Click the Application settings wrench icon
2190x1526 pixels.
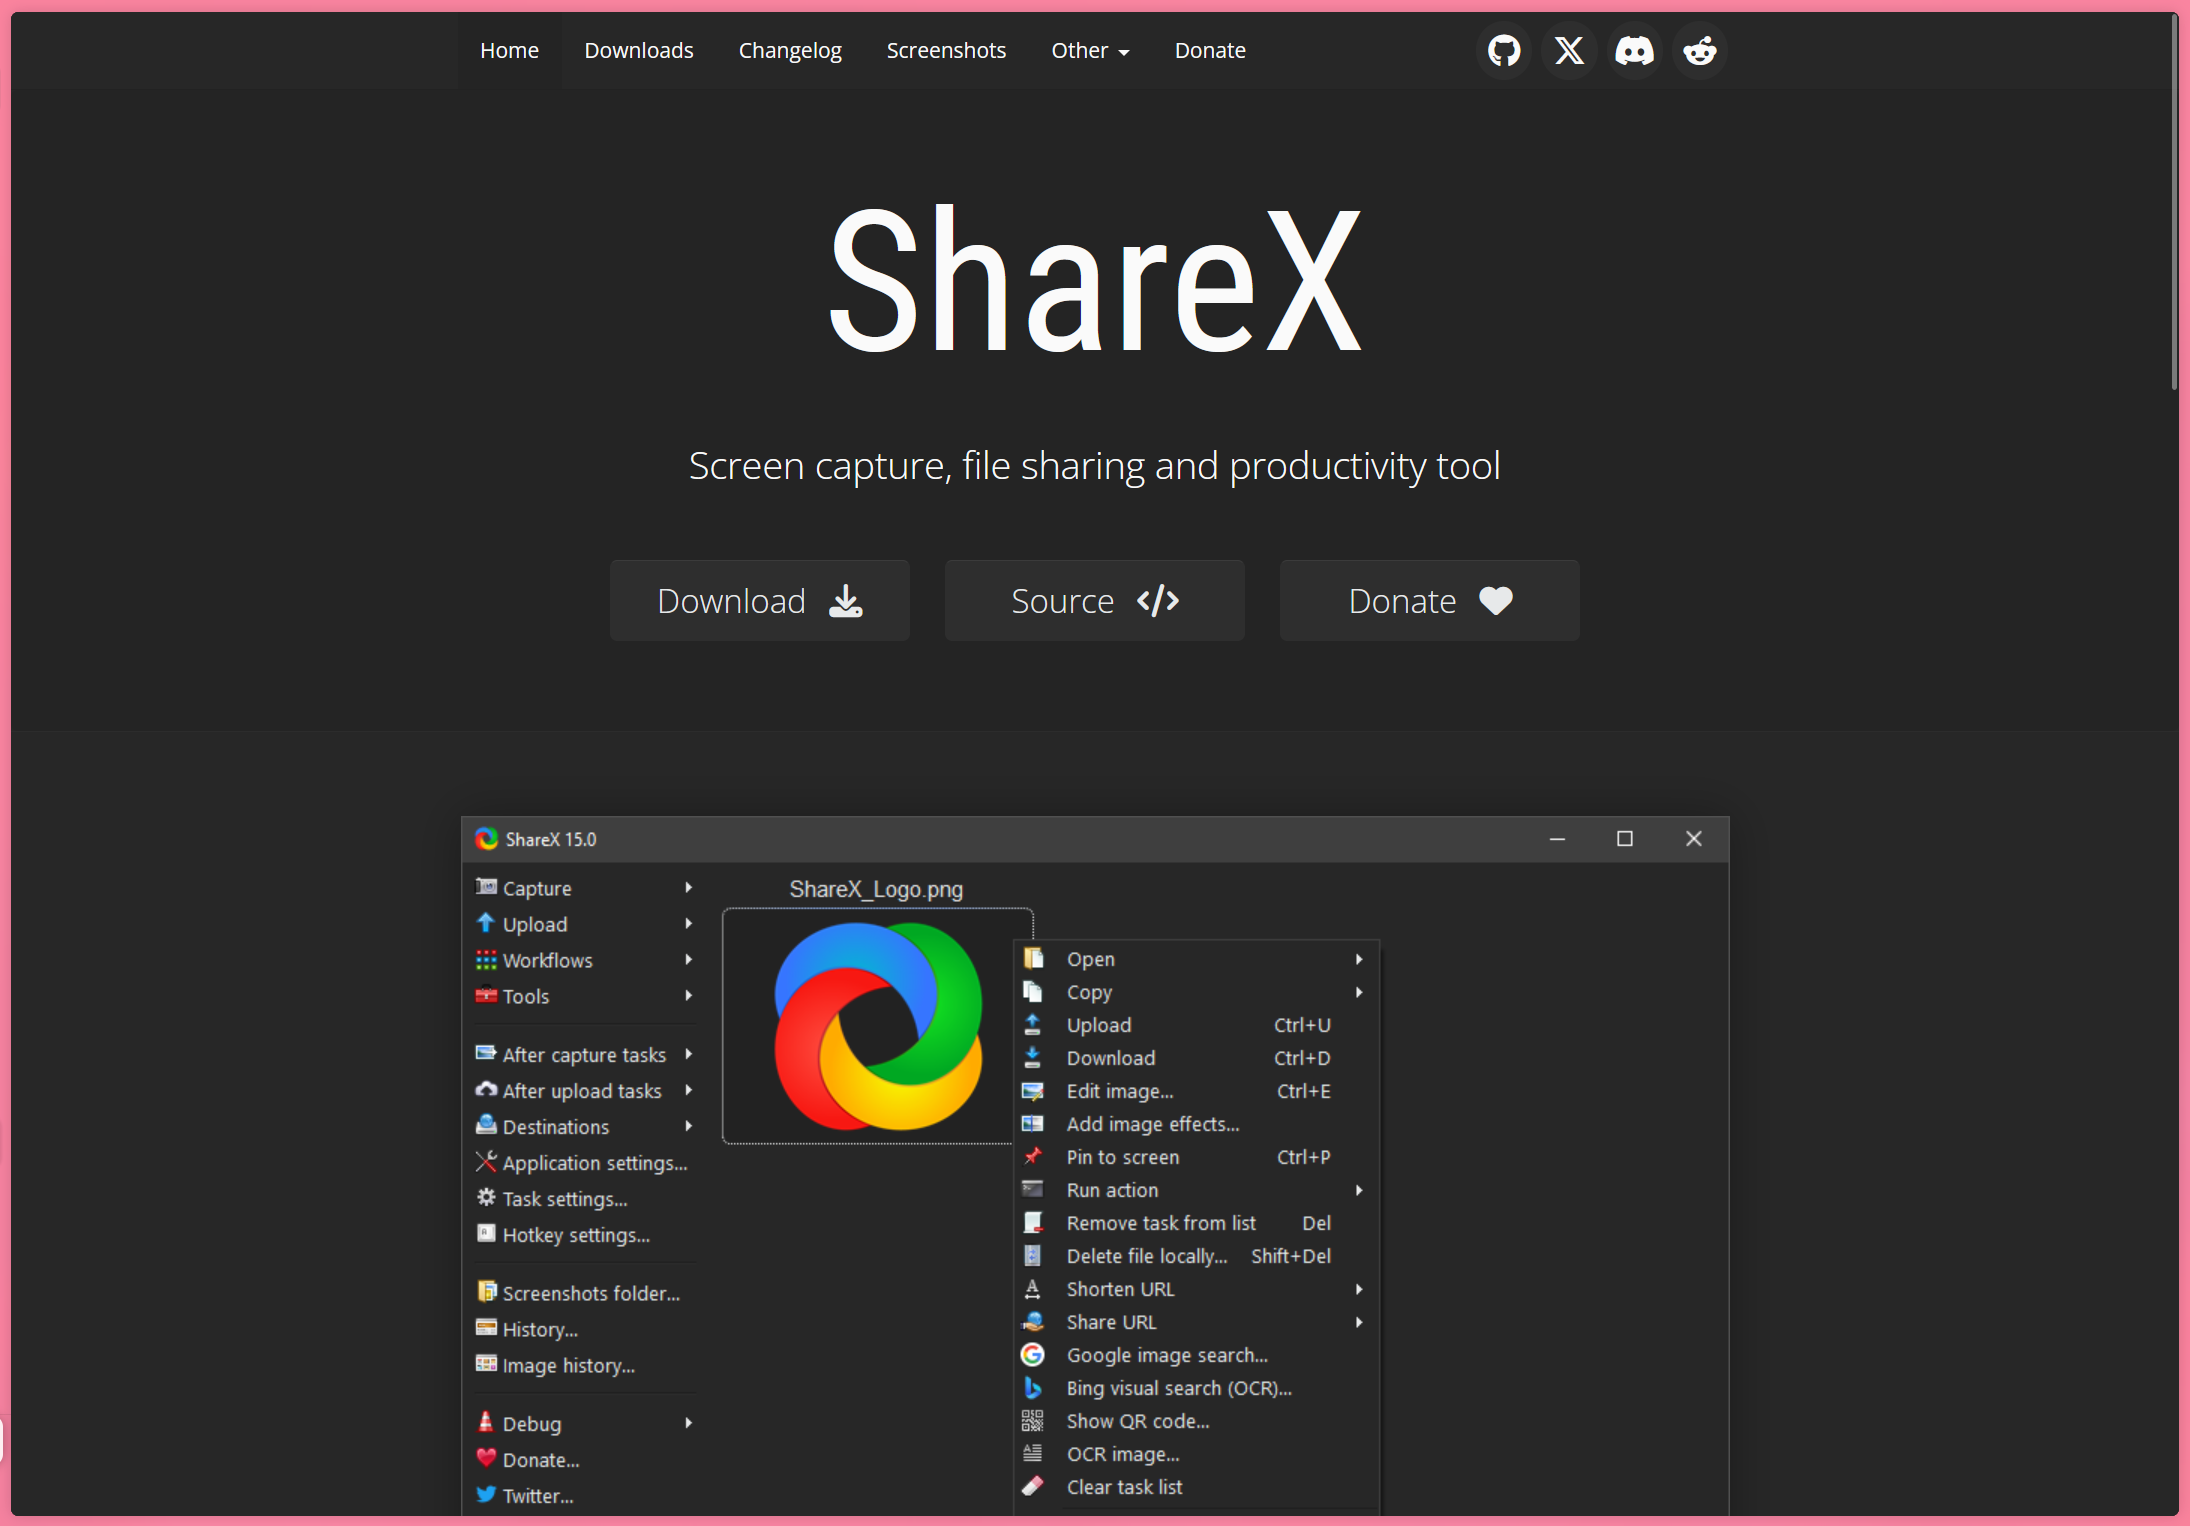[486, 1162]
